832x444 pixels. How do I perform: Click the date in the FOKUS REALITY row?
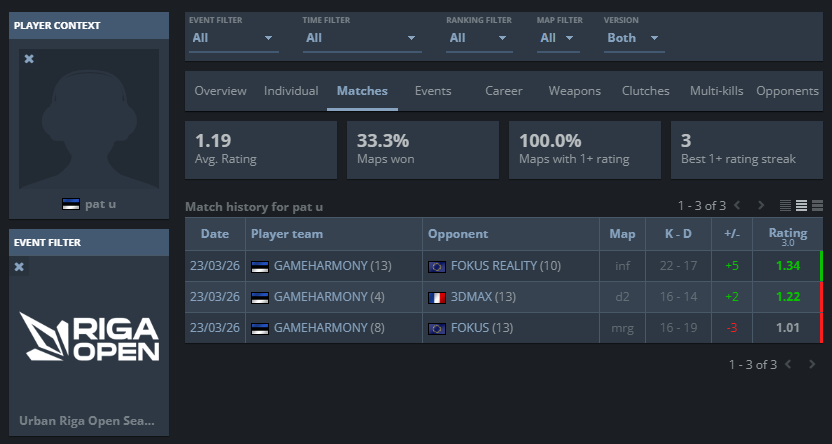(215, 266)
